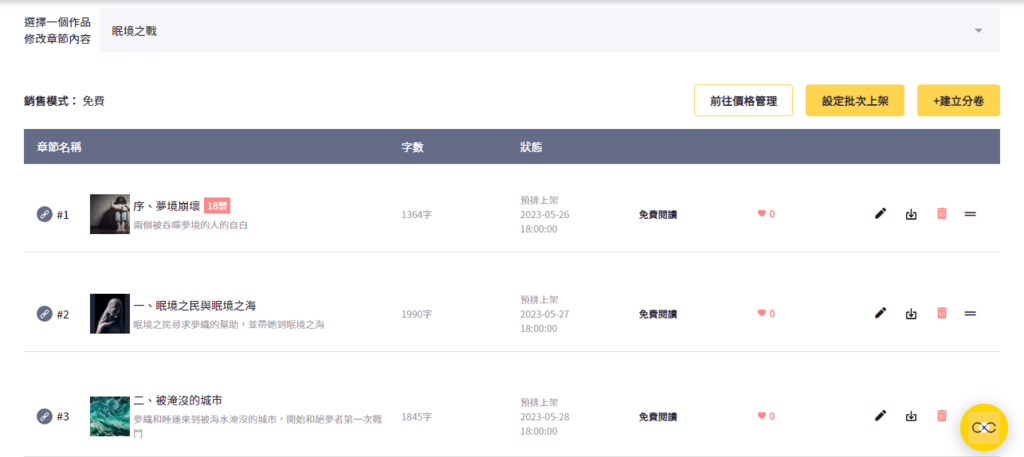Viewport: 1024px width, 457px height.
Task: Click the 1990字 word count
Action: (417, 314)
